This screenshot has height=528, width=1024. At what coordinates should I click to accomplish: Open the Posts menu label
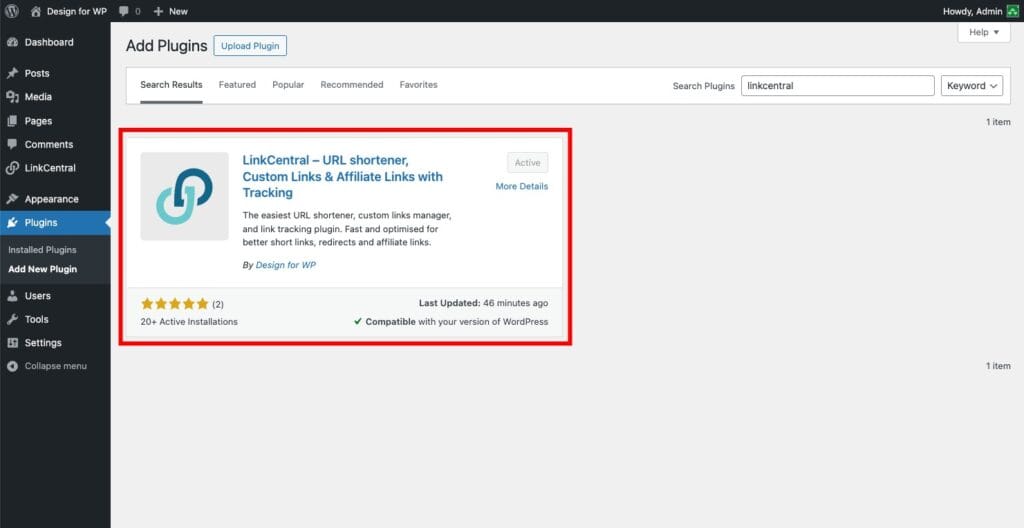point(37,73)
